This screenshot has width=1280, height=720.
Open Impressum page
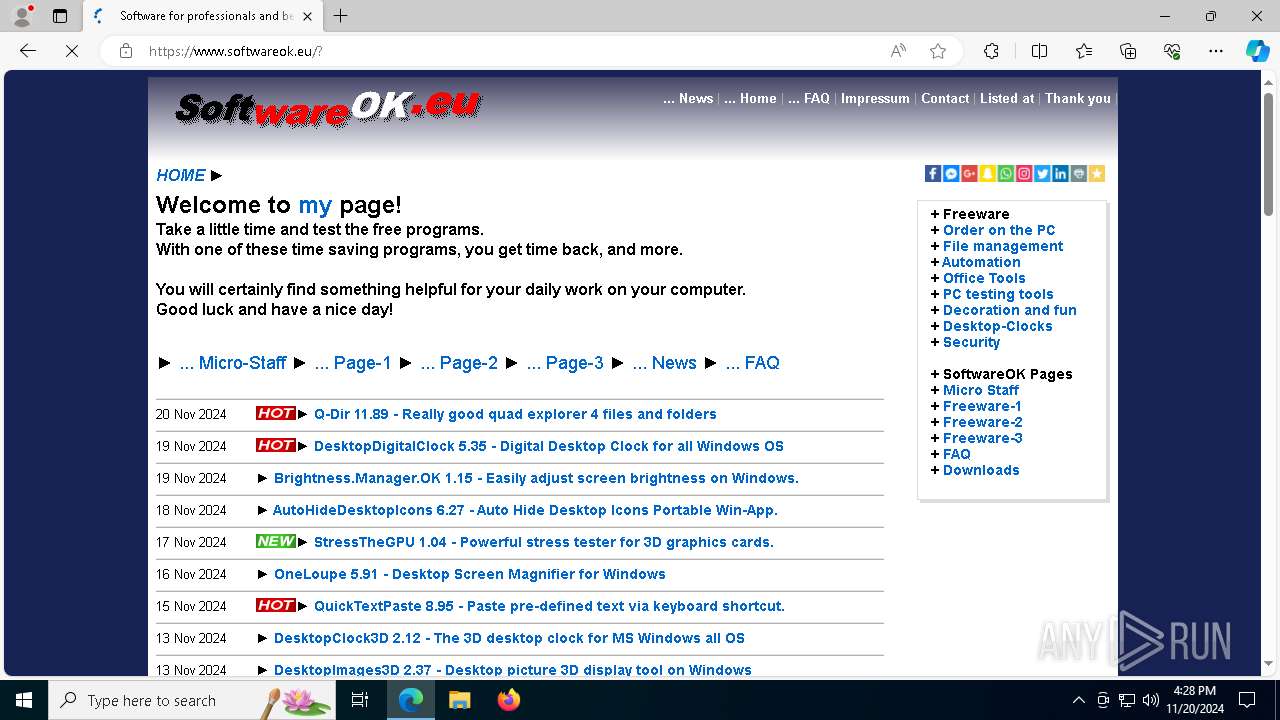tap(875, 98)
